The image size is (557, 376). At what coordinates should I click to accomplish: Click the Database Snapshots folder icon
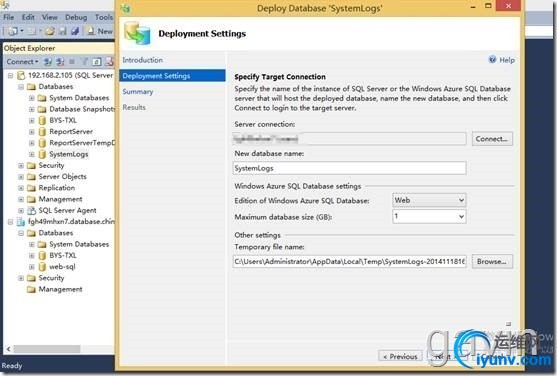click(x=42, y=109)
